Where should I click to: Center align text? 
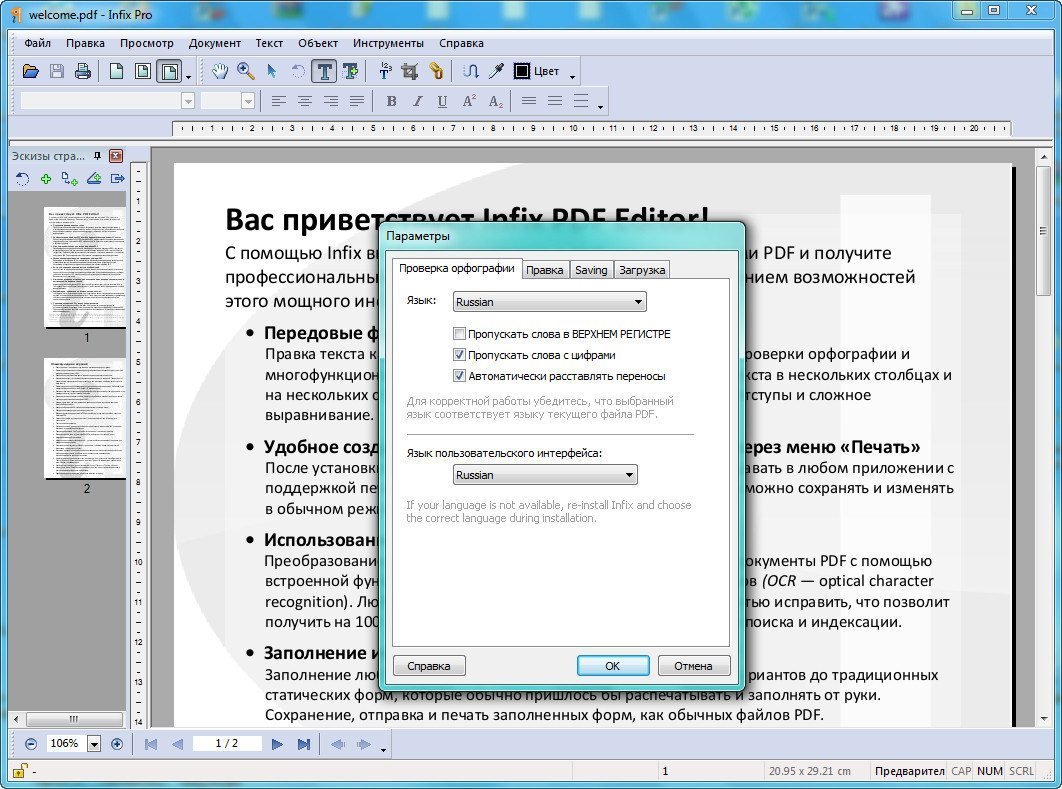(305, 102)
